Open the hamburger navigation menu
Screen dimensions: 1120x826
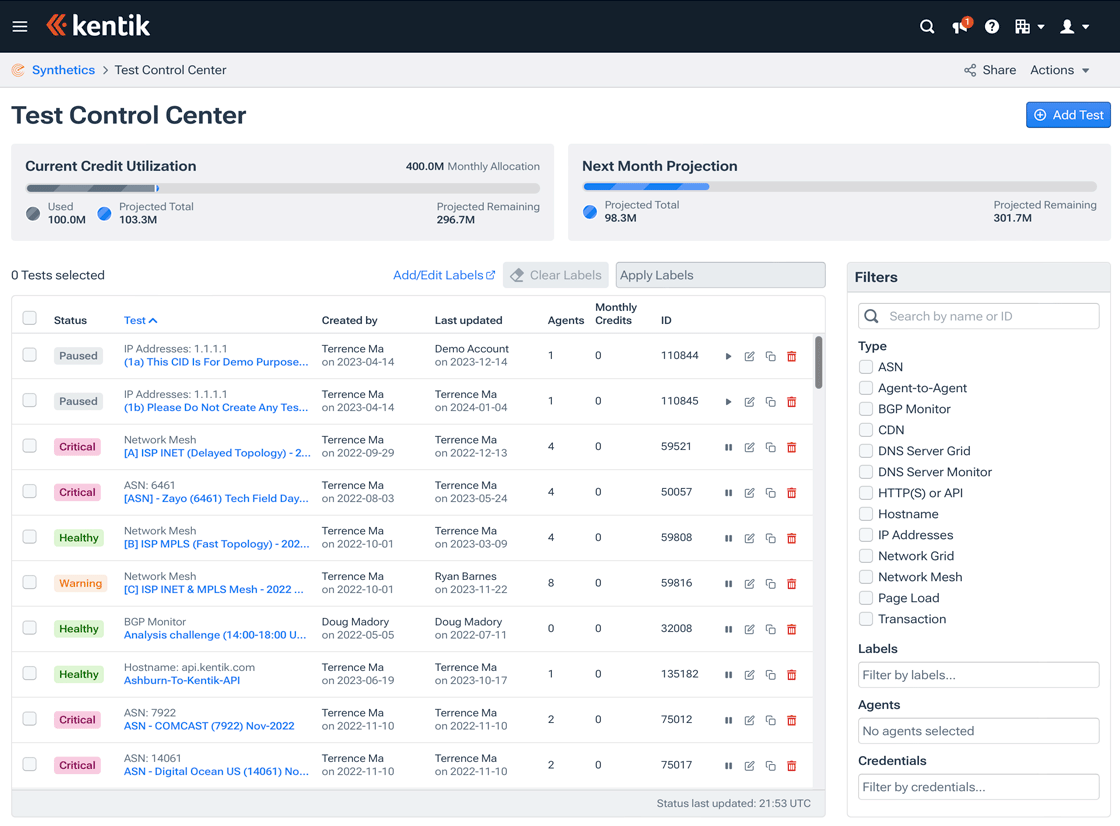click(20, 26)
